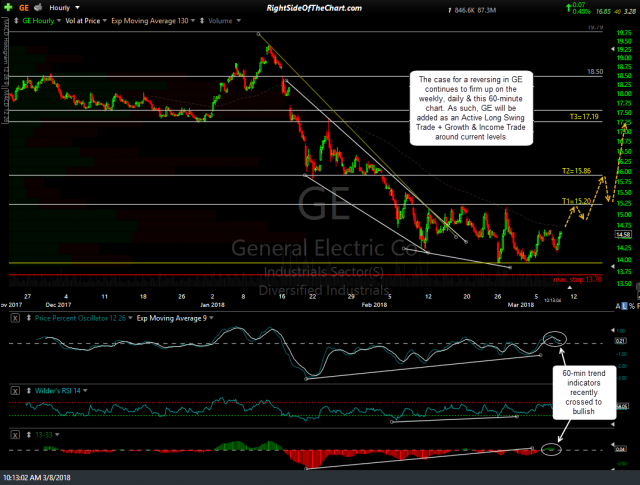Click the price-axis marker arrow near 13.75

click(x=612, y=266)
